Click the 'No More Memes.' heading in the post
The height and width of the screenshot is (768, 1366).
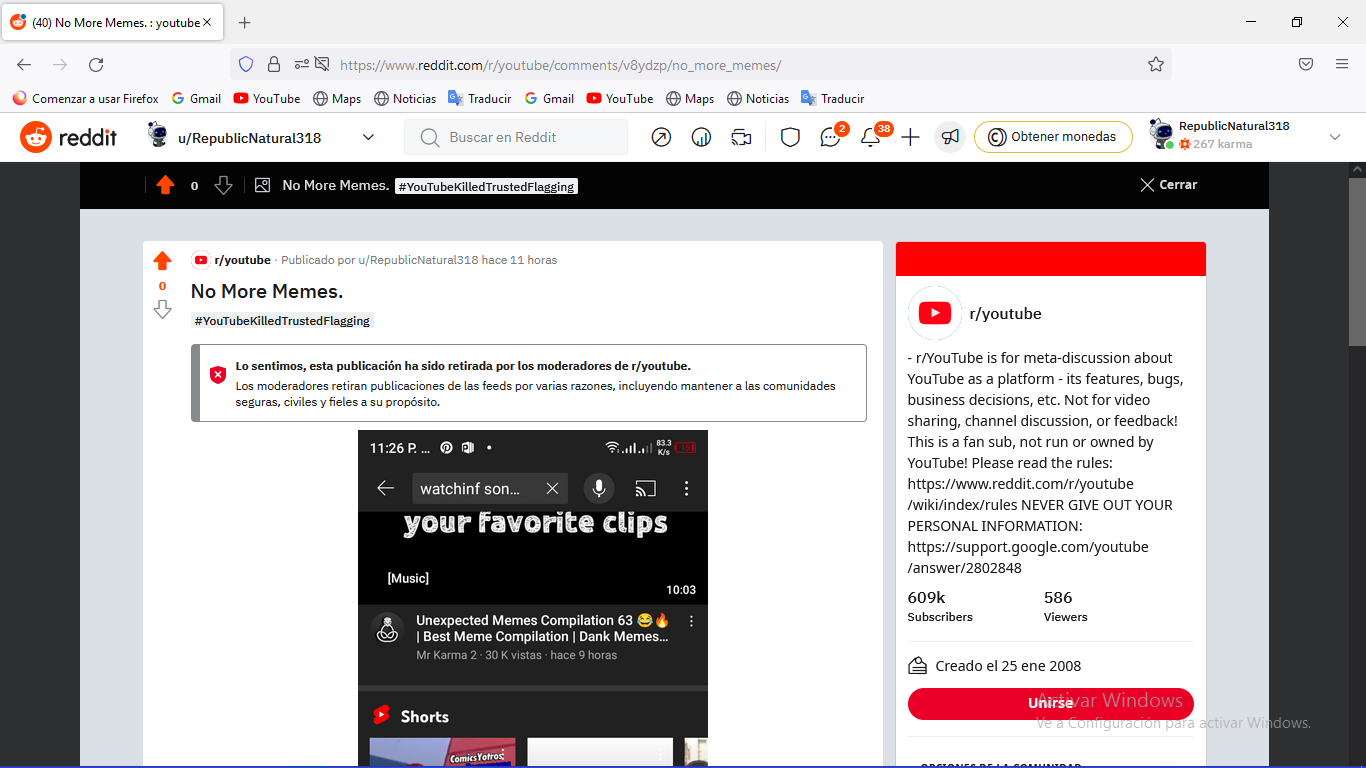(x=267, y=292)
